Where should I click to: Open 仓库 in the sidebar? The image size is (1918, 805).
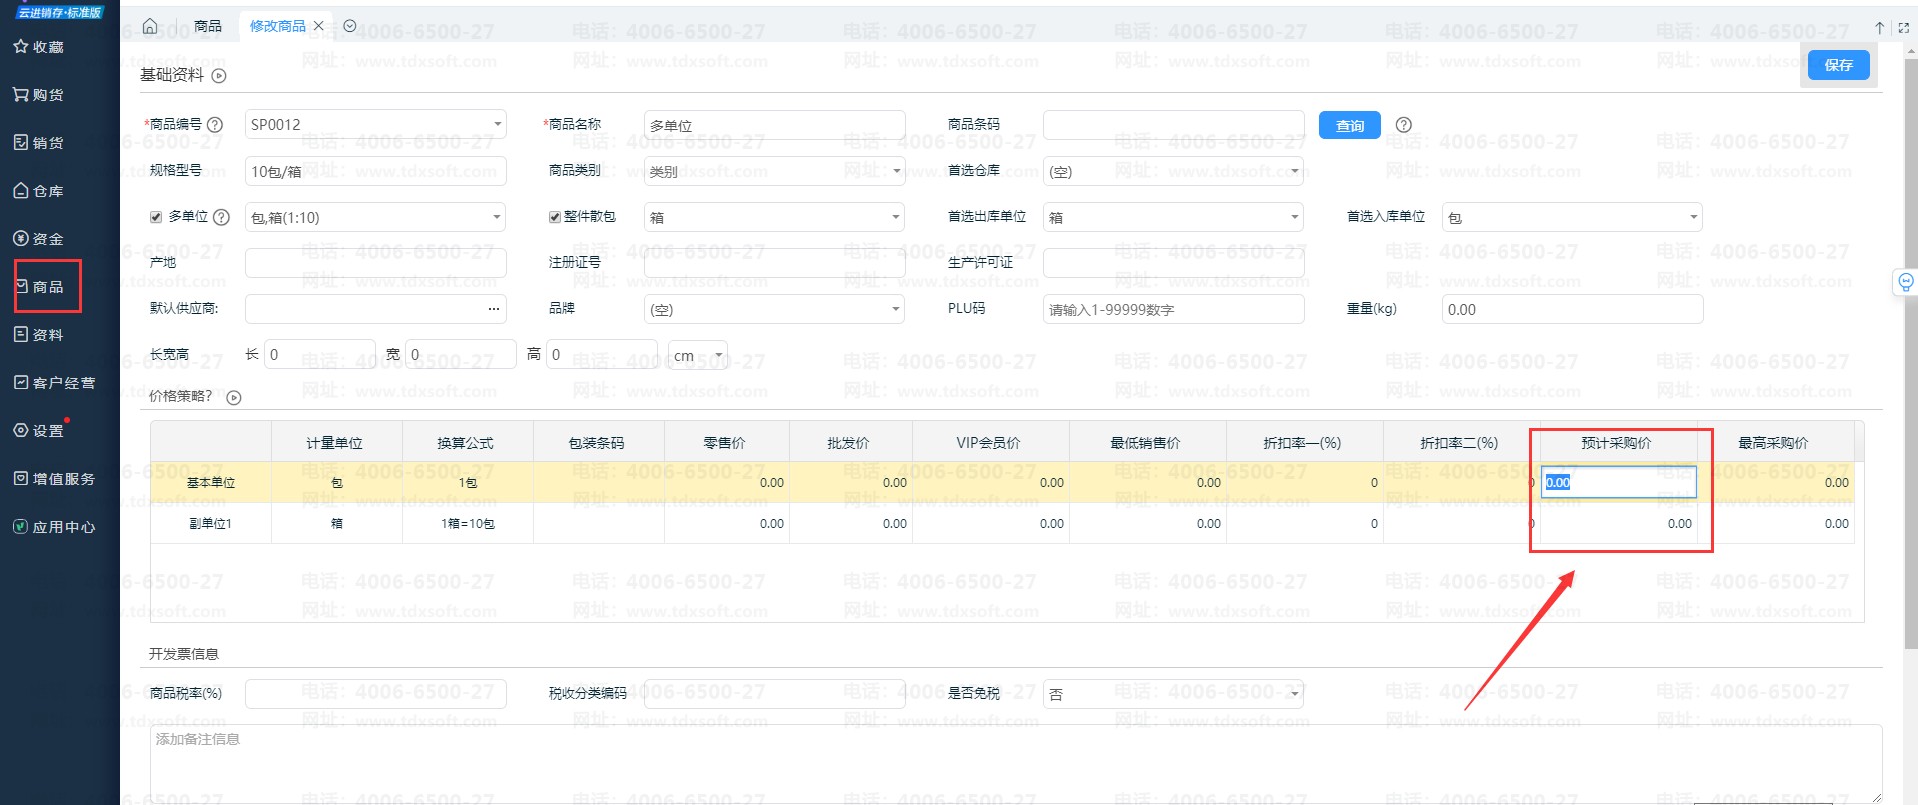coord(39,191)
